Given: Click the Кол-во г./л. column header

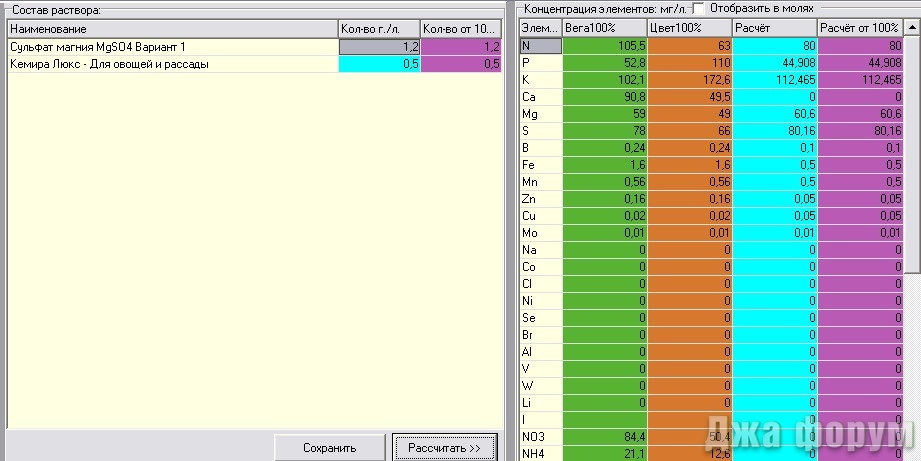Looking at the screenshot, I should [379, 29].
